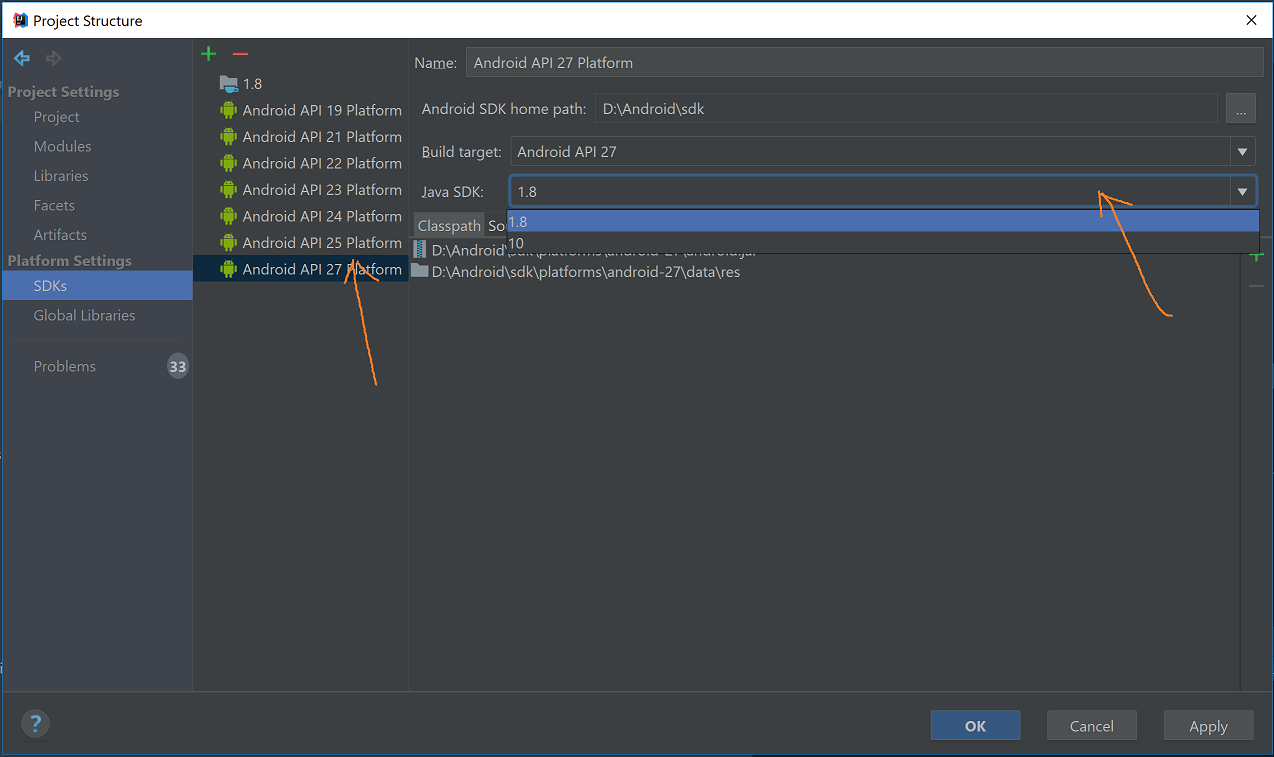Switch to the Classpath tab
This screenshot has width=1274, height=757.
point(449,226)
